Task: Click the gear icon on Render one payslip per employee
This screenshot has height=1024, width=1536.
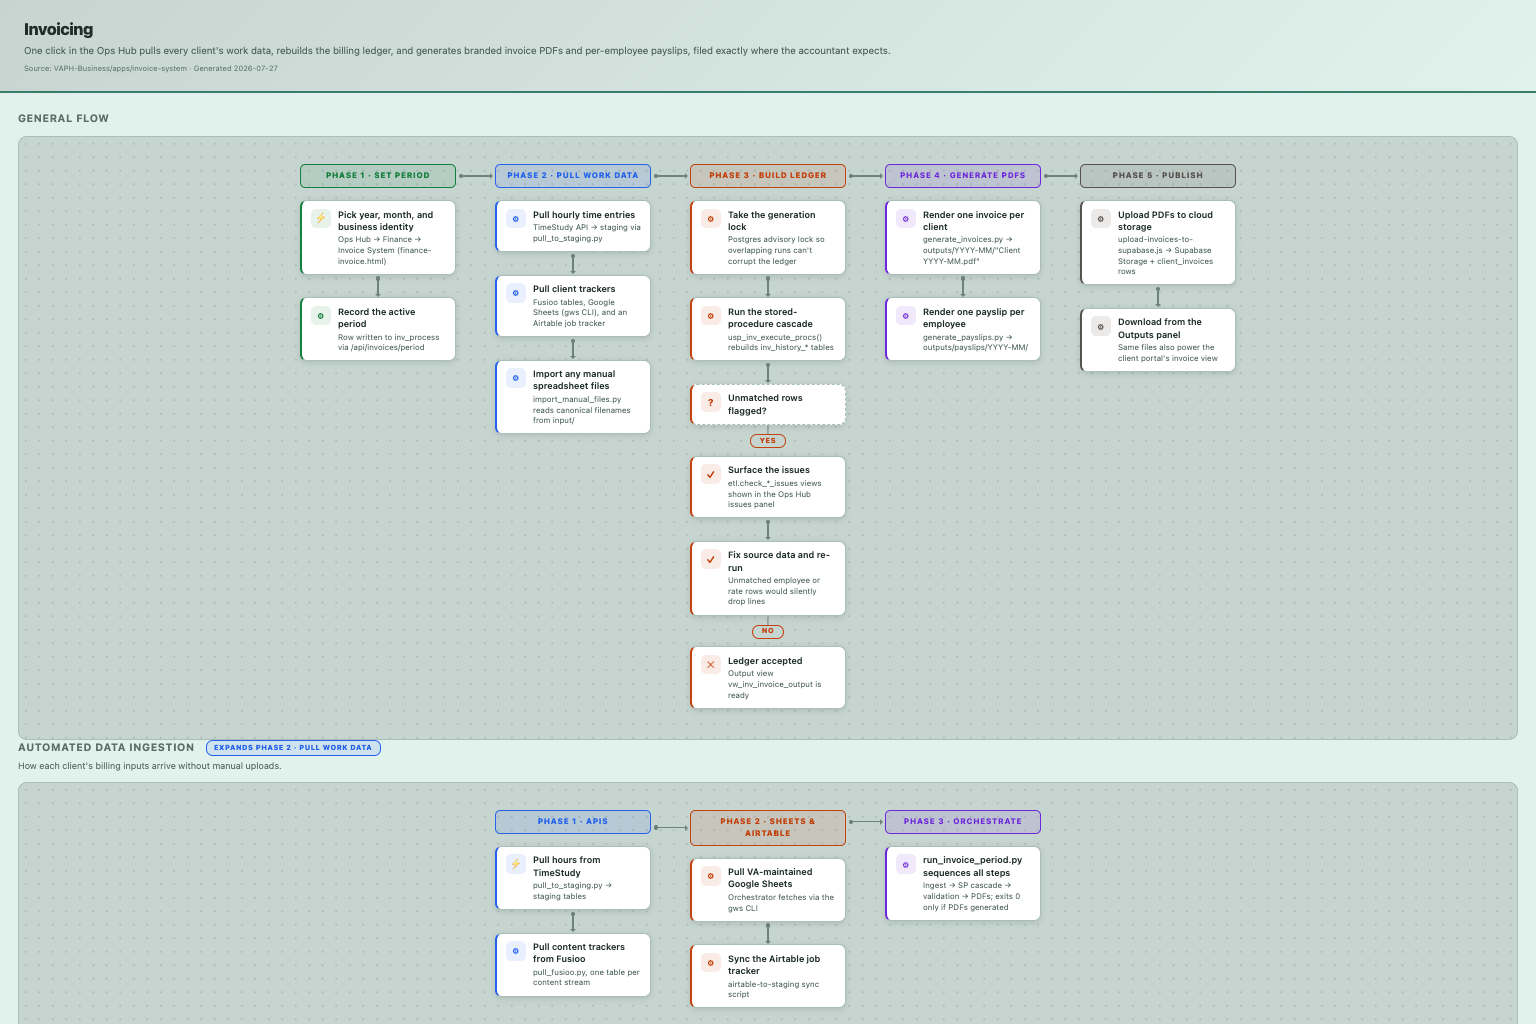Action: click(906, 315)
